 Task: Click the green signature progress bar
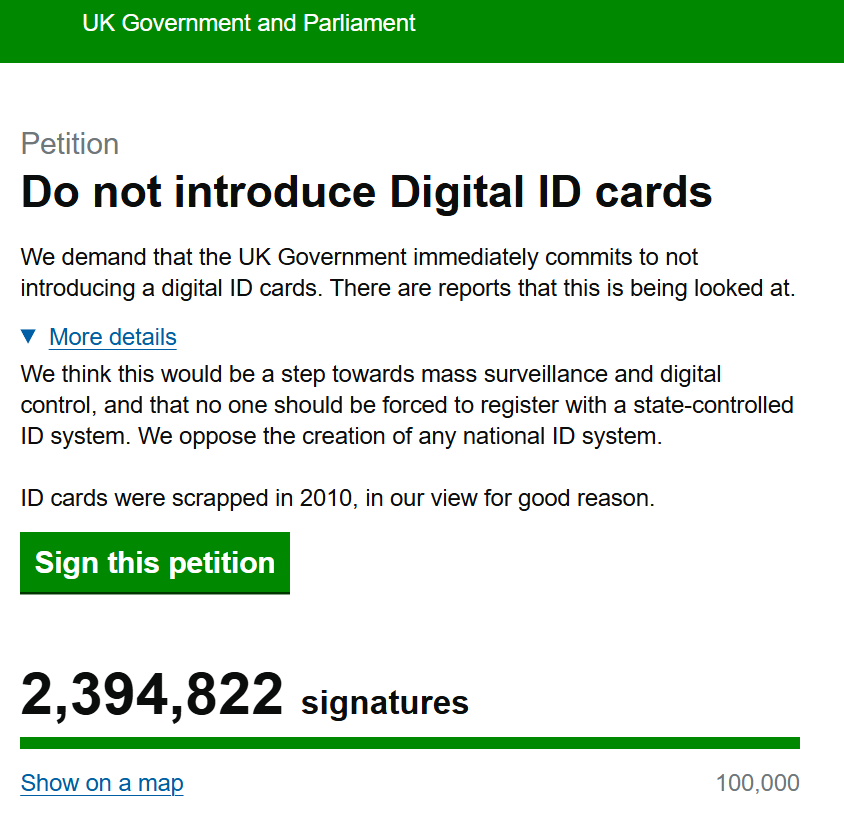pyautogui.click(x=410, y=743)
